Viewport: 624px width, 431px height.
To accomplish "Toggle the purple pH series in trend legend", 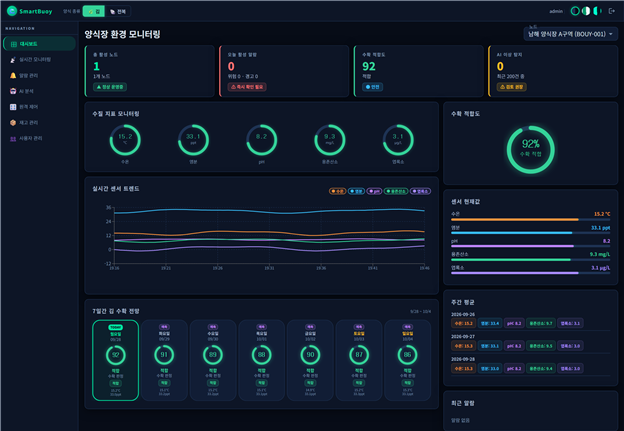I will tap(374, 191).
